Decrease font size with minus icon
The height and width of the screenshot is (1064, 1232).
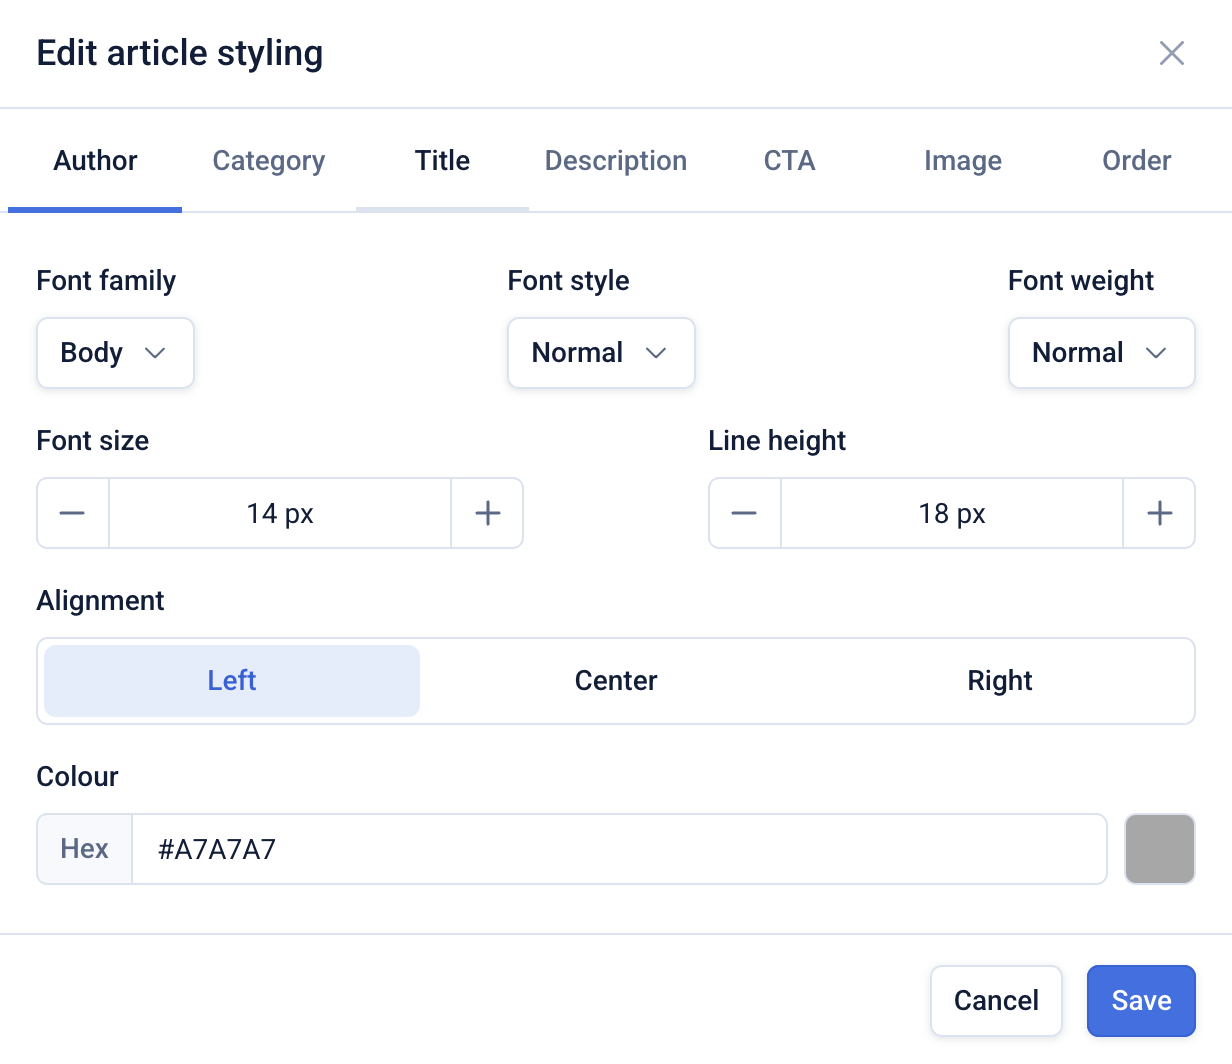coord(72,513)
